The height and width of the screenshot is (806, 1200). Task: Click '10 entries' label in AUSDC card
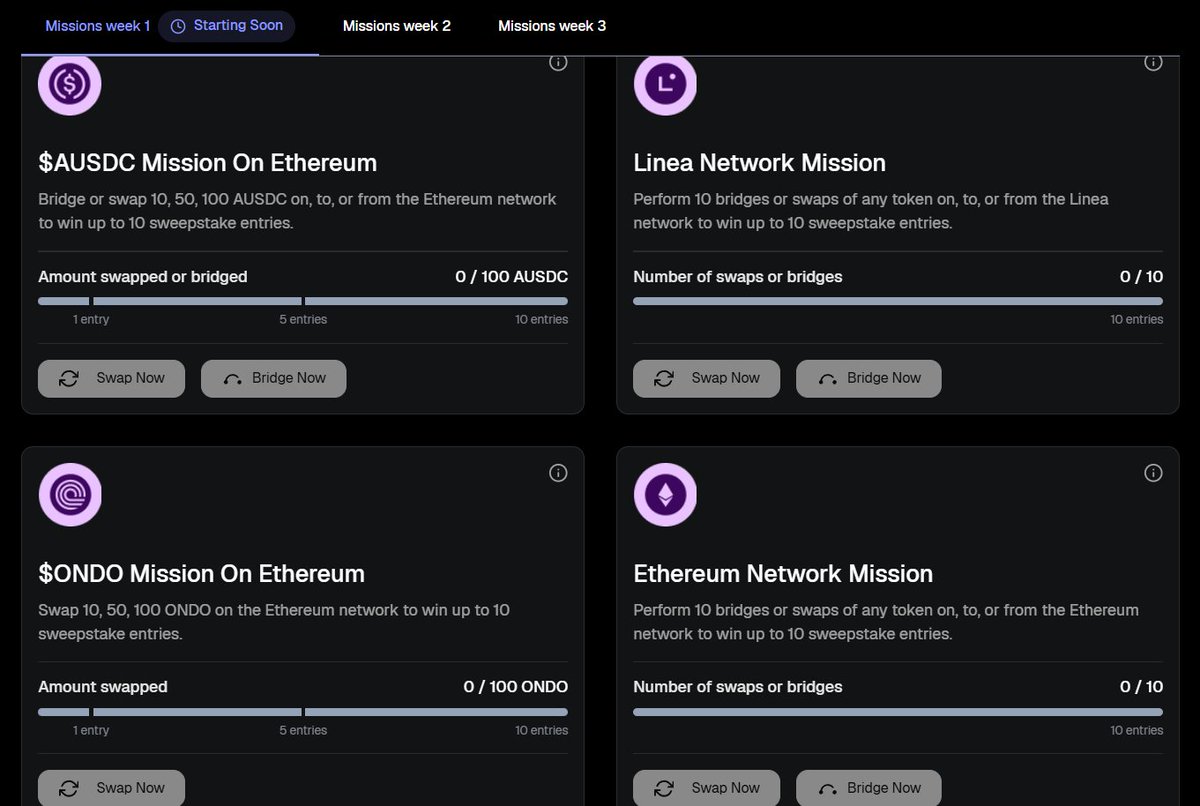(542, 320)
